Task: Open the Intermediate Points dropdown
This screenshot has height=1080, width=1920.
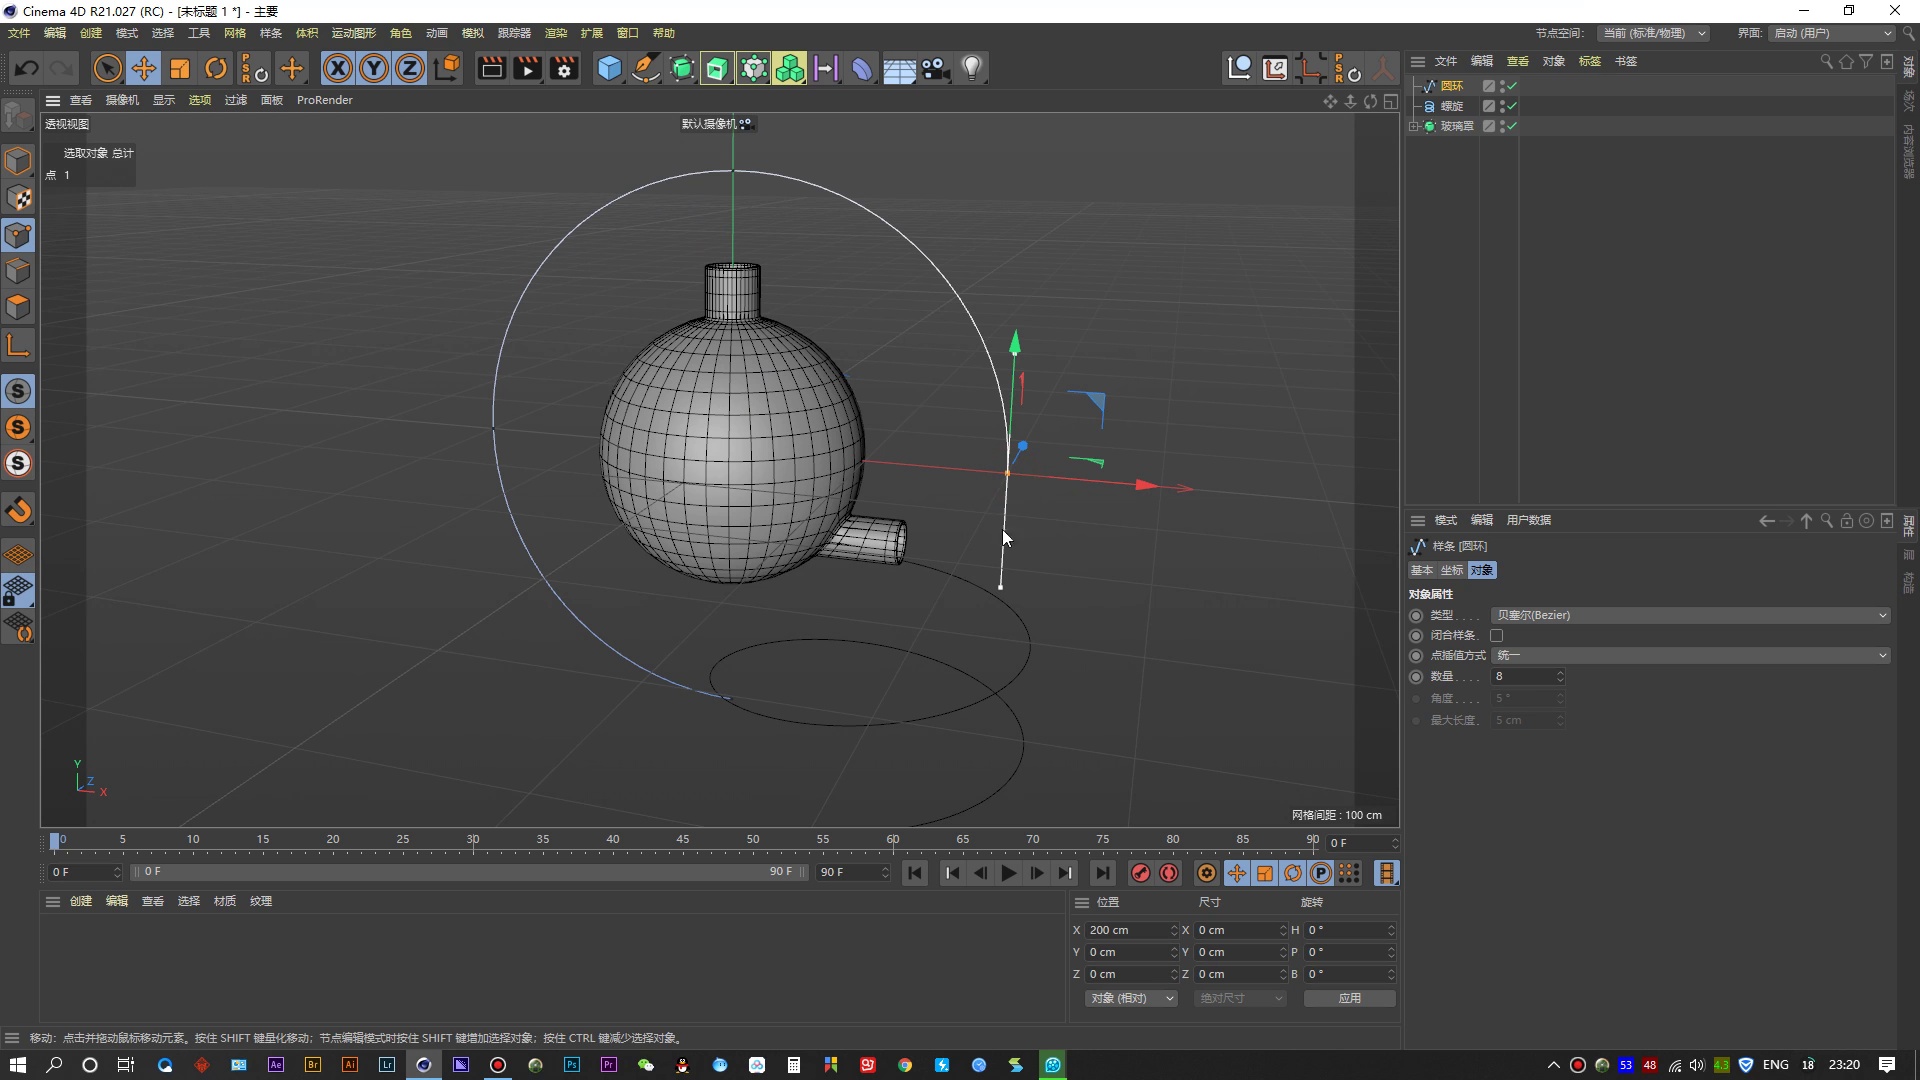Action: [1690, 655]
